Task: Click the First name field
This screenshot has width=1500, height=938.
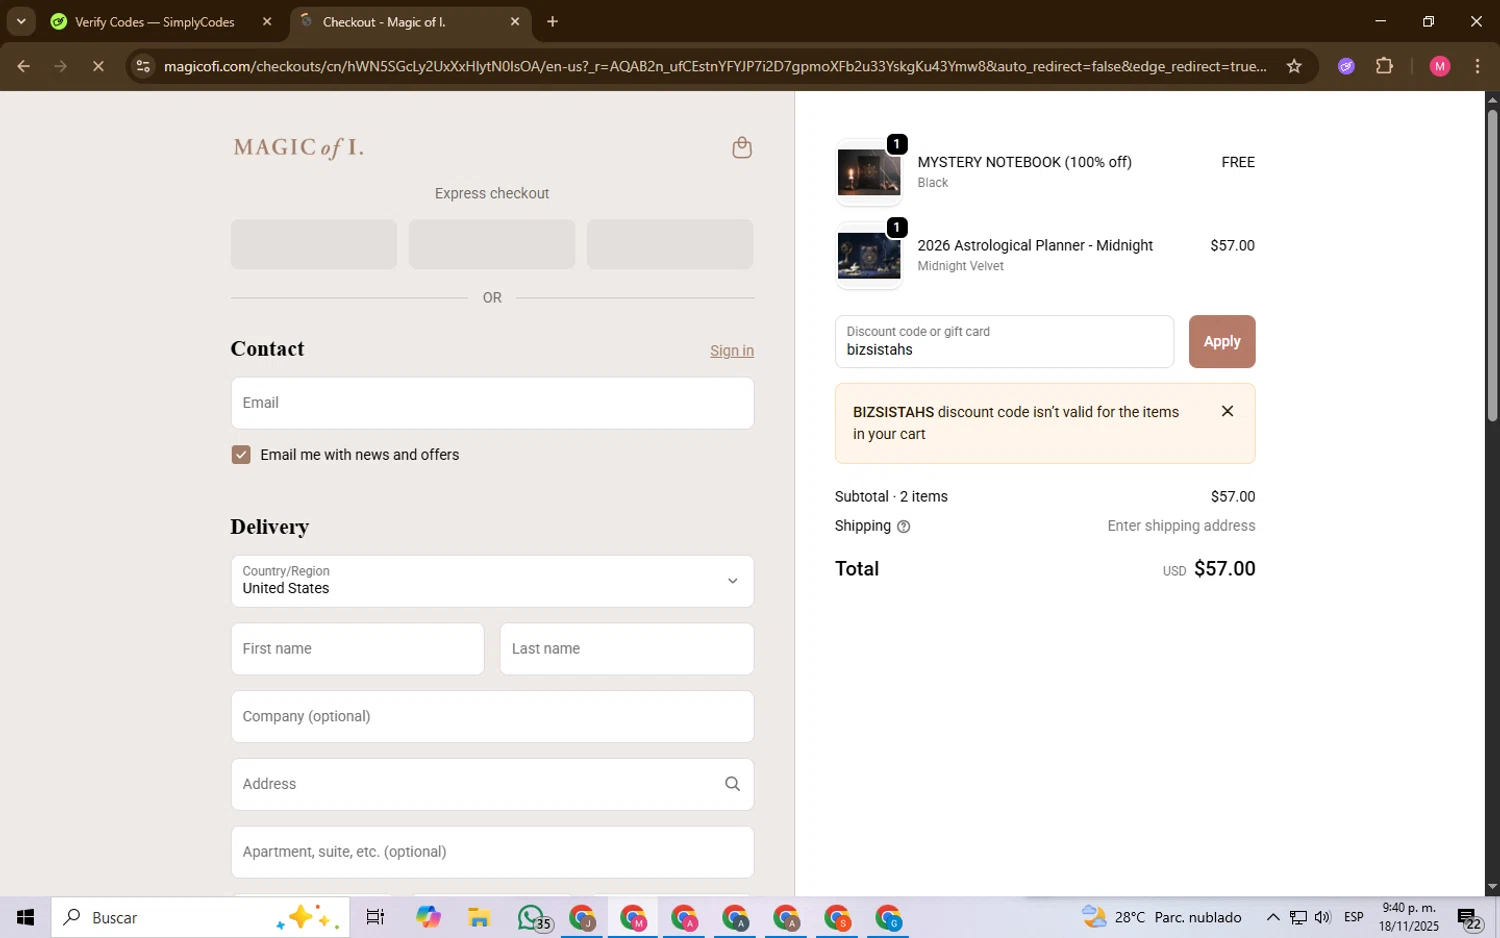Action: 357,649
